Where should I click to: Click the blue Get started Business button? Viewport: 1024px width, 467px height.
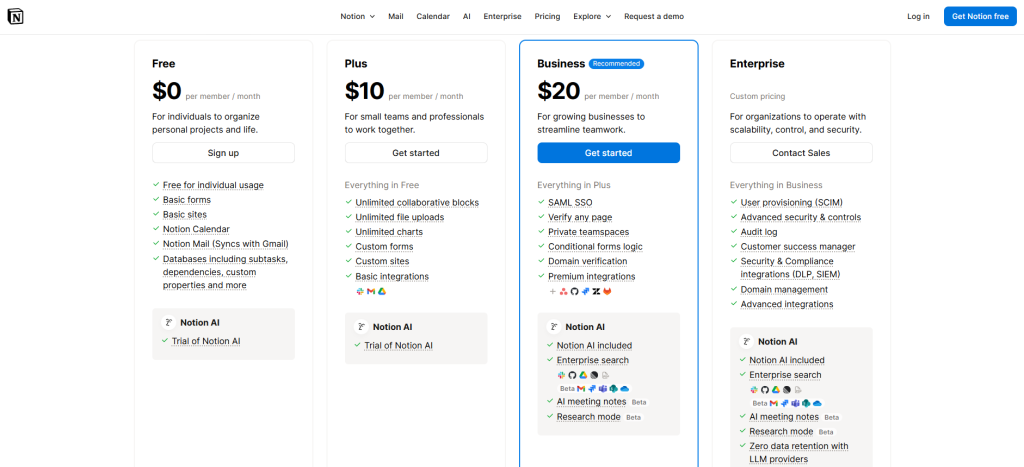point(609,153)
